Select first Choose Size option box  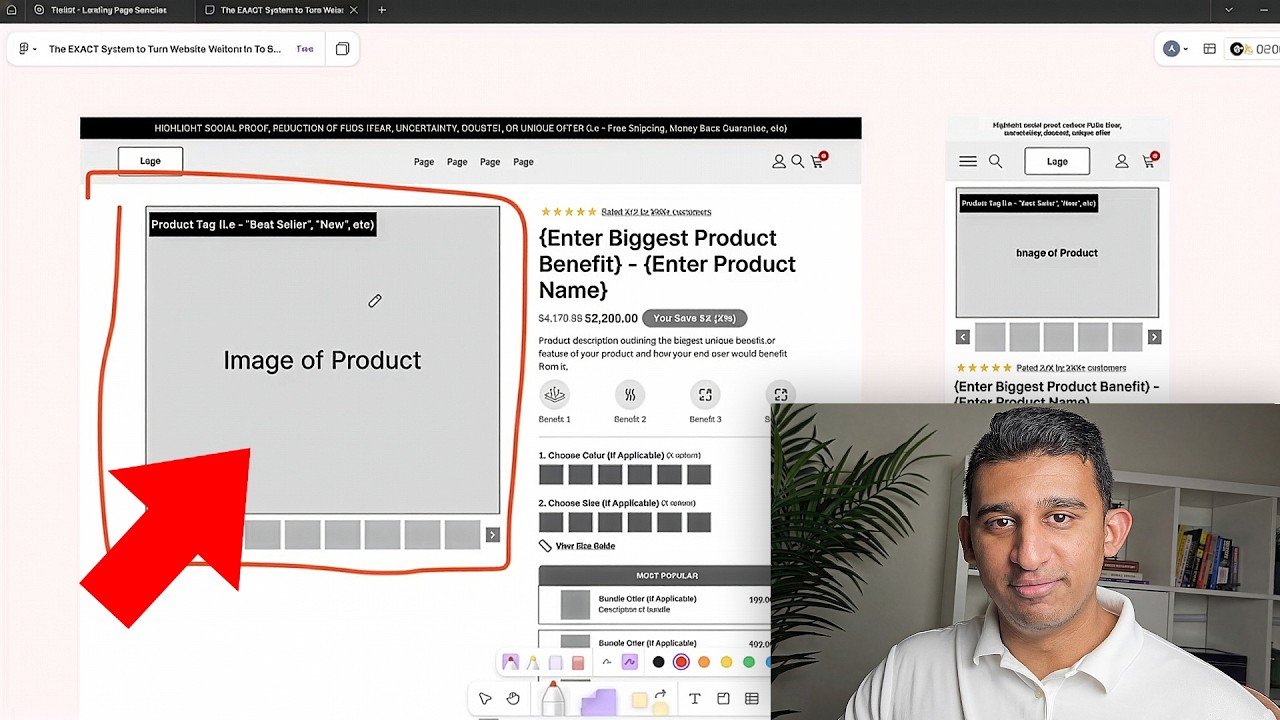click(551, 522)
